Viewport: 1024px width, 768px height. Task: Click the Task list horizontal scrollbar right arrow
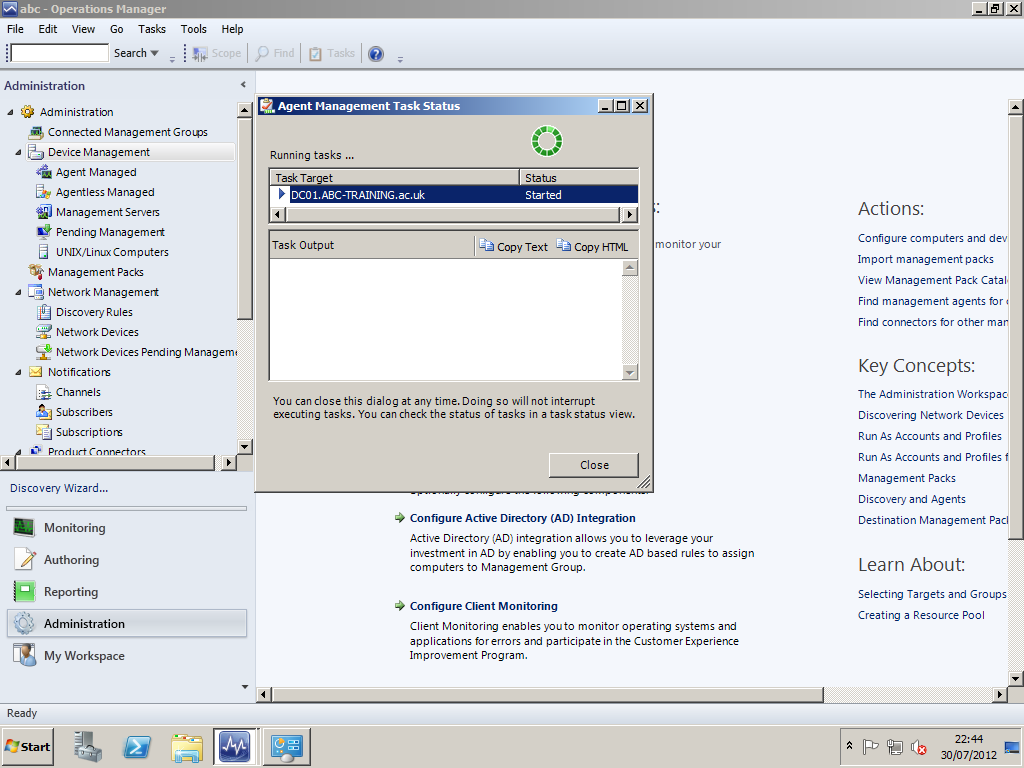coord(629,214)
